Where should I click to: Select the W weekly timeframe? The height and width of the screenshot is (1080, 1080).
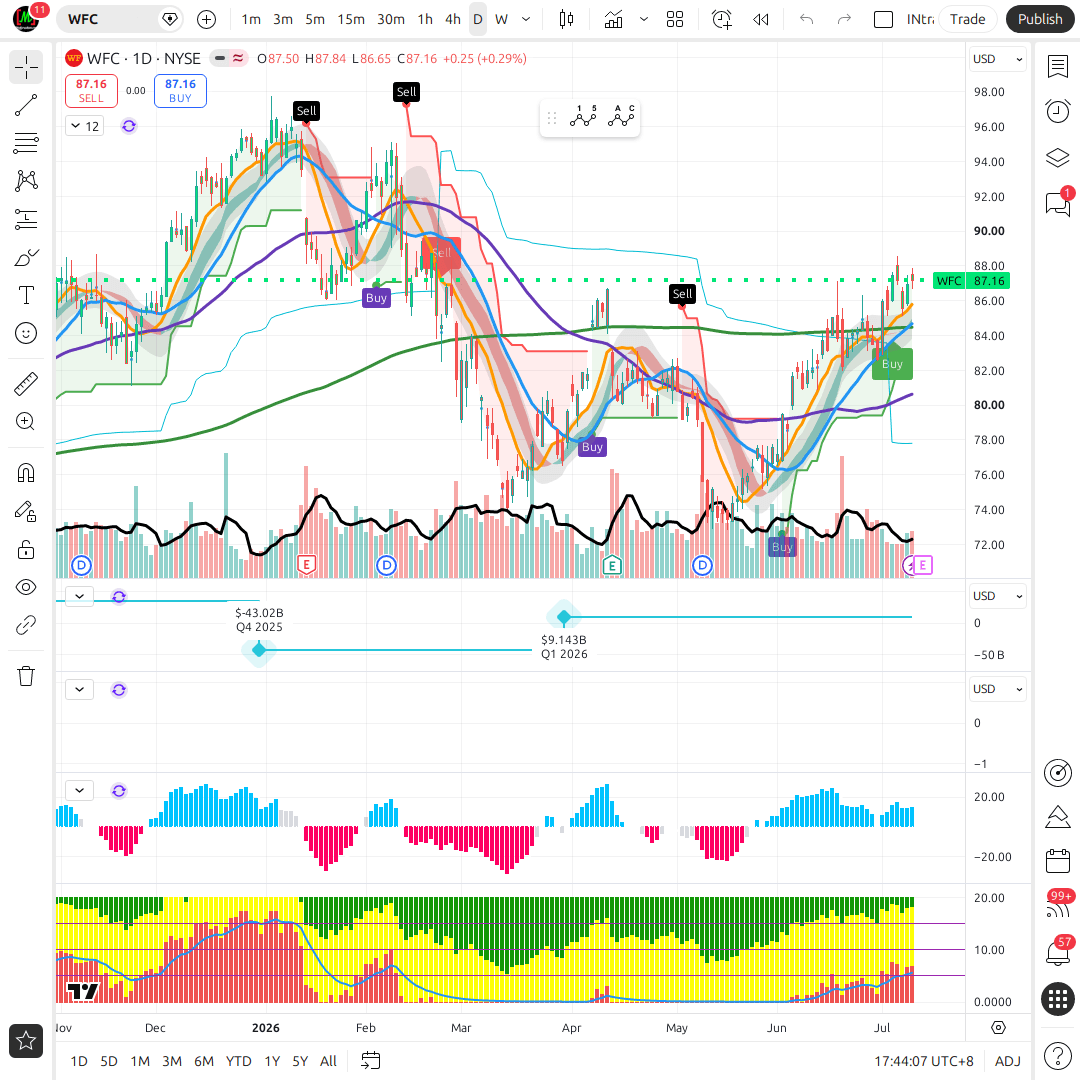(501, 19)
